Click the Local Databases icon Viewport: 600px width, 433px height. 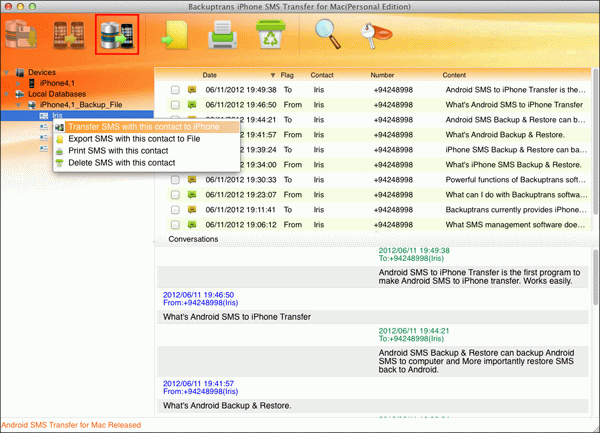point(20,94)
